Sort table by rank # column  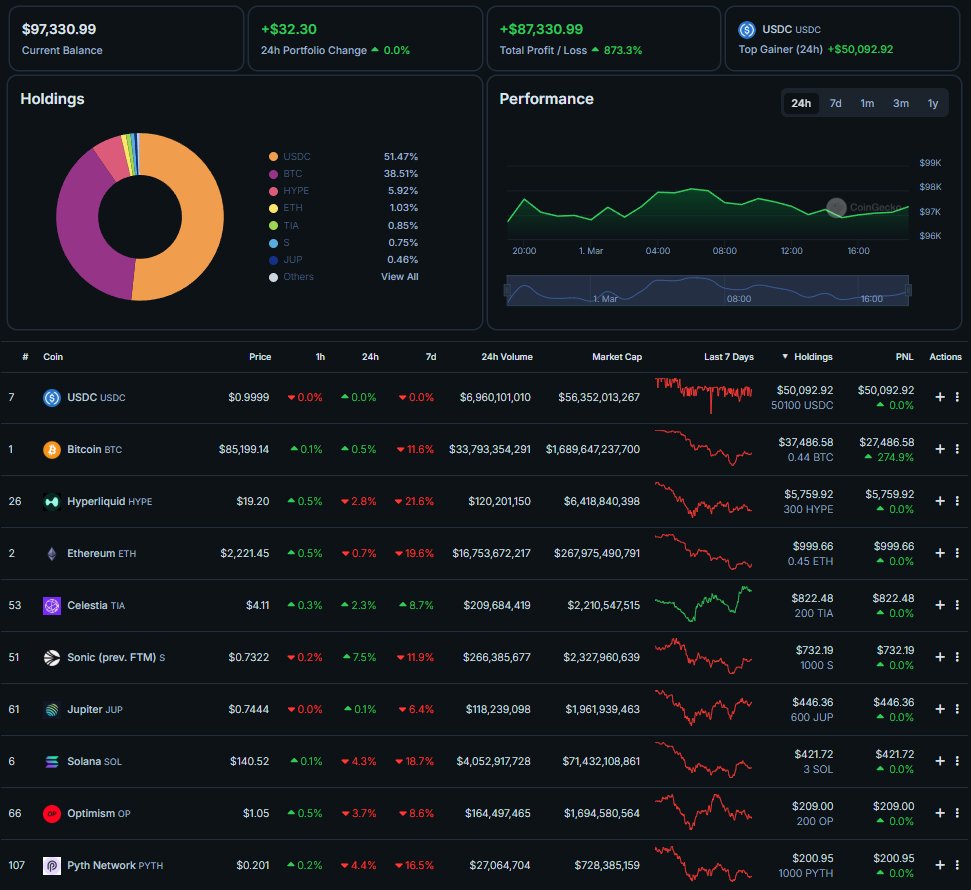coord(25,357)
